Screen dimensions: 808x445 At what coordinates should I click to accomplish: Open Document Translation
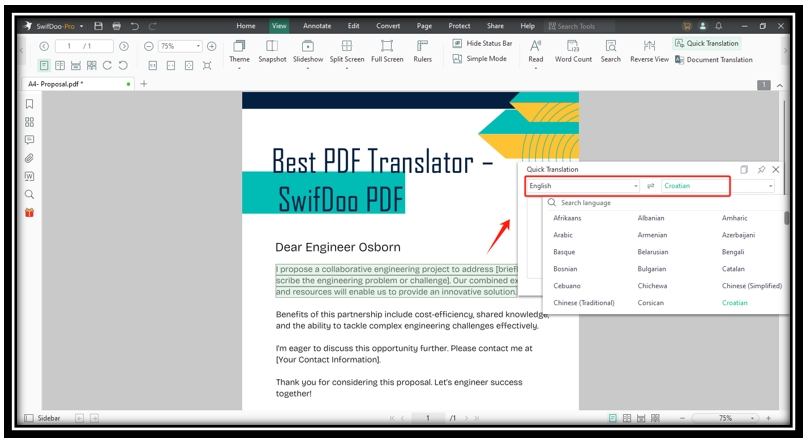(x=714, y=60)
